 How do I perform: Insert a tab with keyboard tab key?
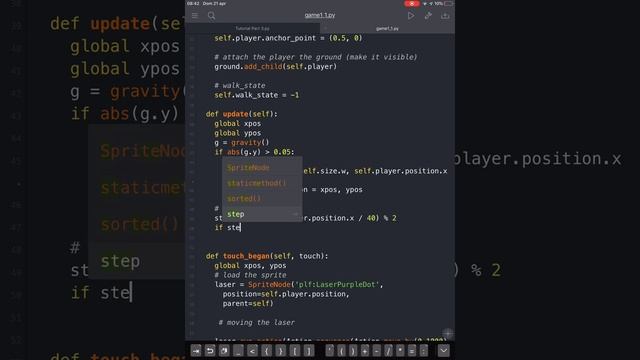point(196,351)
